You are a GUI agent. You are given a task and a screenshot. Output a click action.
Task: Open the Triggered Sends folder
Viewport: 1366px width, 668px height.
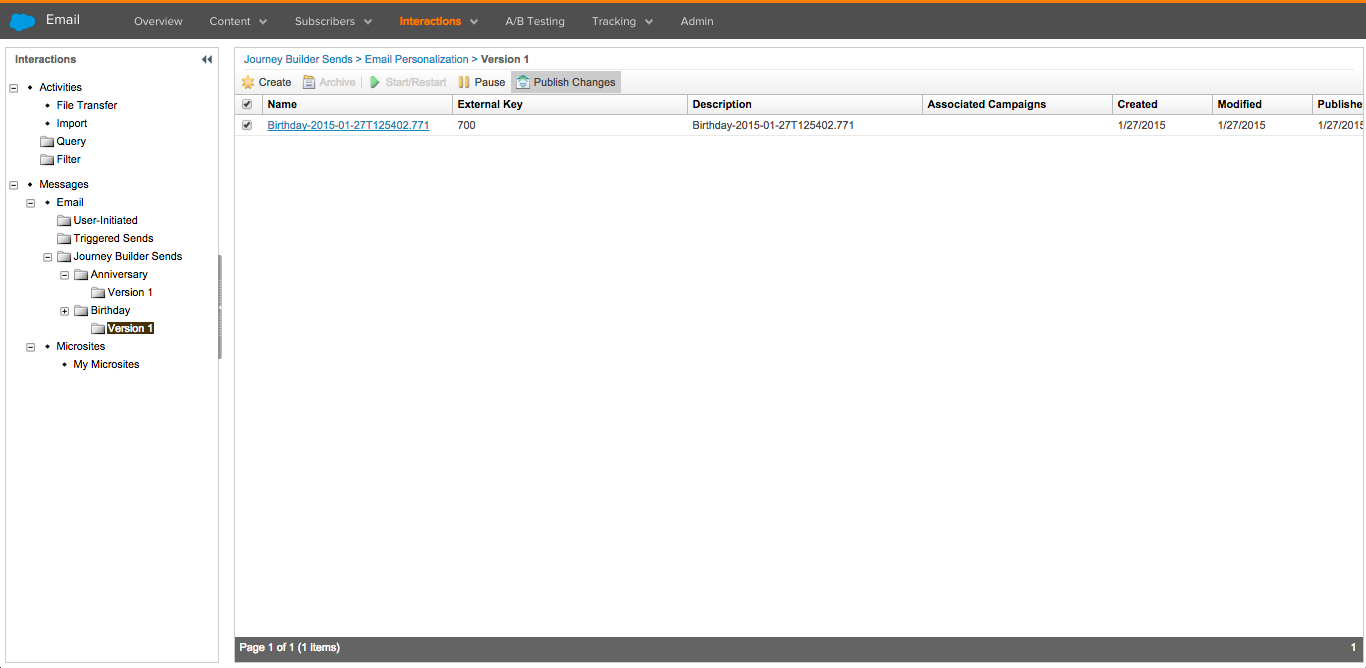tap(112, 238)
